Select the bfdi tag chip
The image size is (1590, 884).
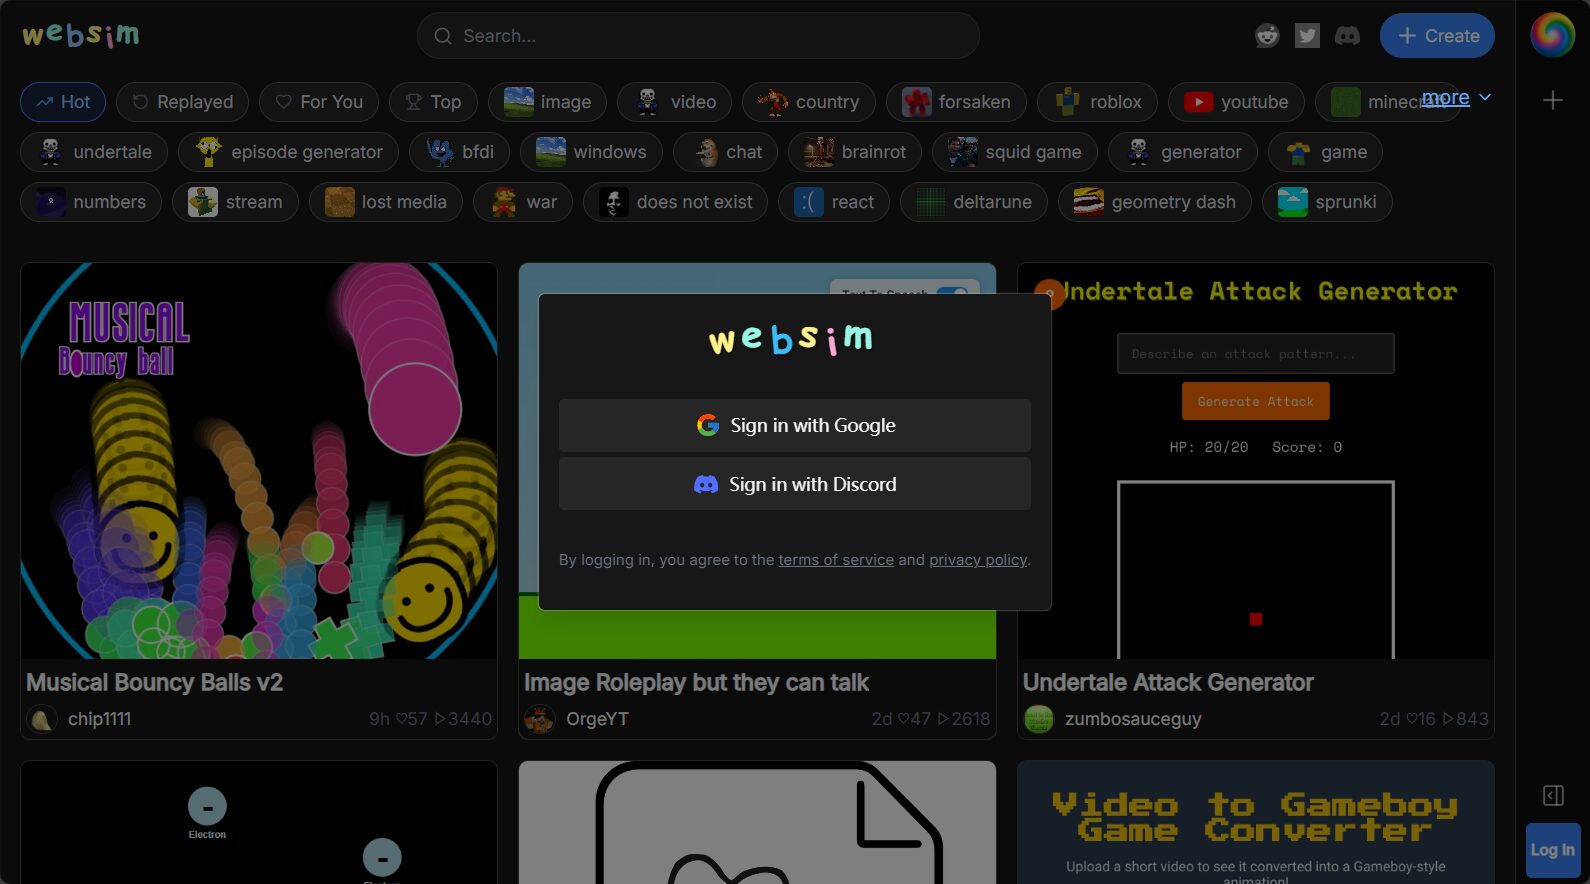tap(459, 152)
